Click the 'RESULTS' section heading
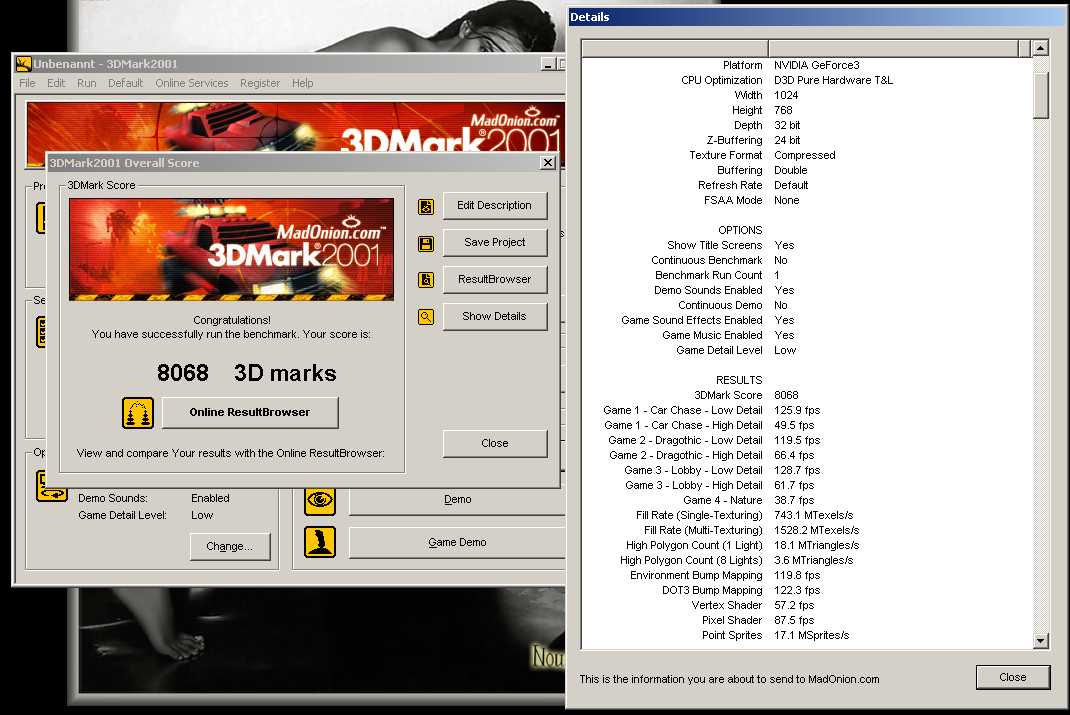This screenshot has width=1070, height=715. tap(739, 380)
